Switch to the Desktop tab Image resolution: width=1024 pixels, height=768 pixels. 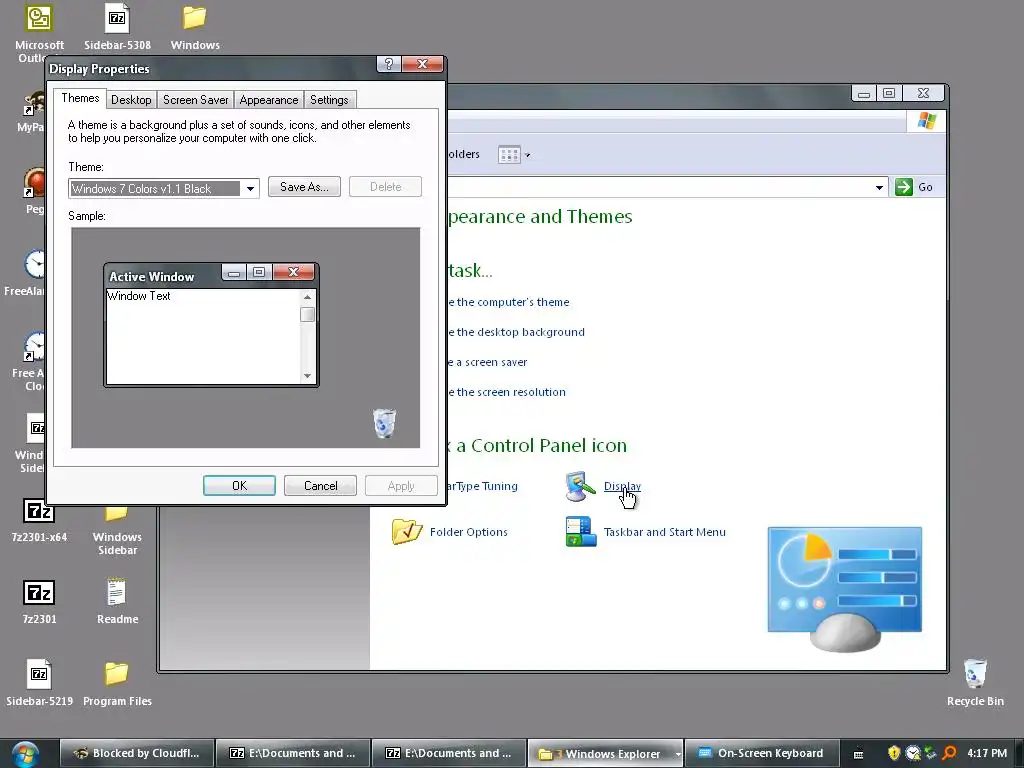point(131,99)
